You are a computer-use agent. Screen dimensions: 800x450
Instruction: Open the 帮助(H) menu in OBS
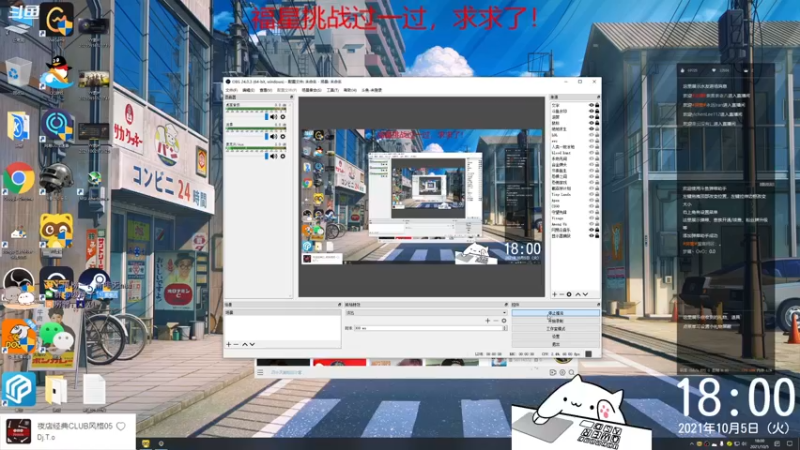(350, 90)
